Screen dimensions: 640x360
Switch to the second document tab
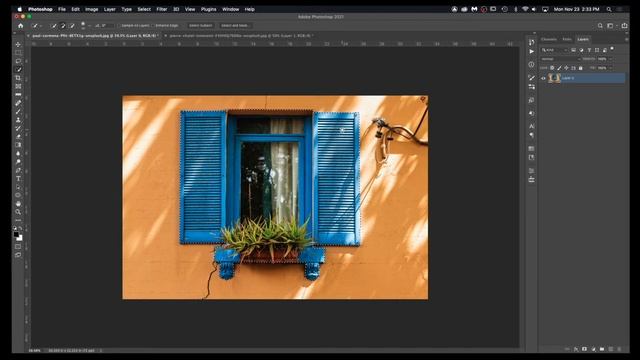tap(240, 36)
